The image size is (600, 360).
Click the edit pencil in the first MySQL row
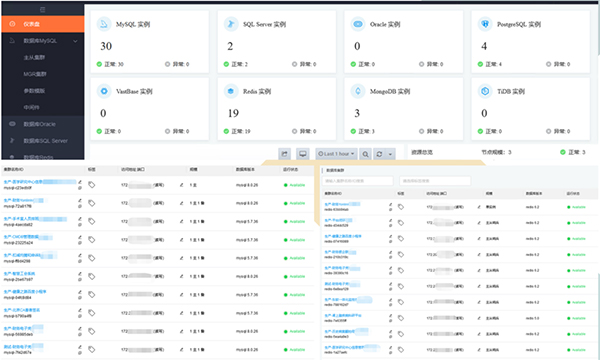pyautogui.click(x=80, y=182)
